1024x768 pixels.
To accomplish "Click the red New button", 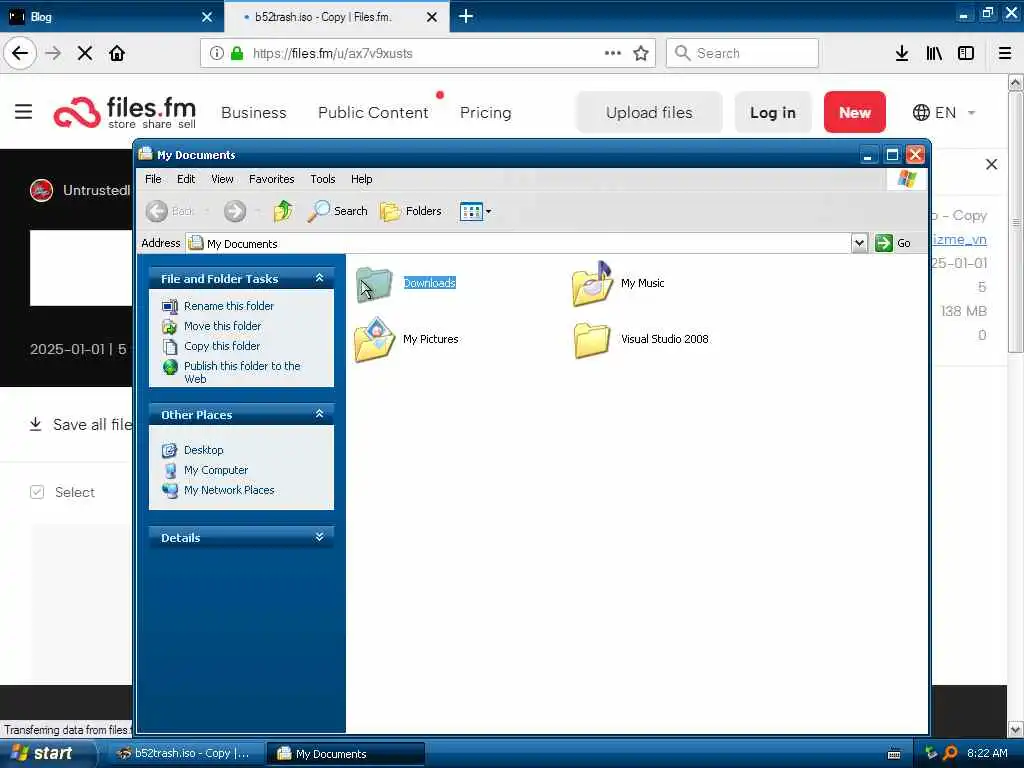I will 854,112.
